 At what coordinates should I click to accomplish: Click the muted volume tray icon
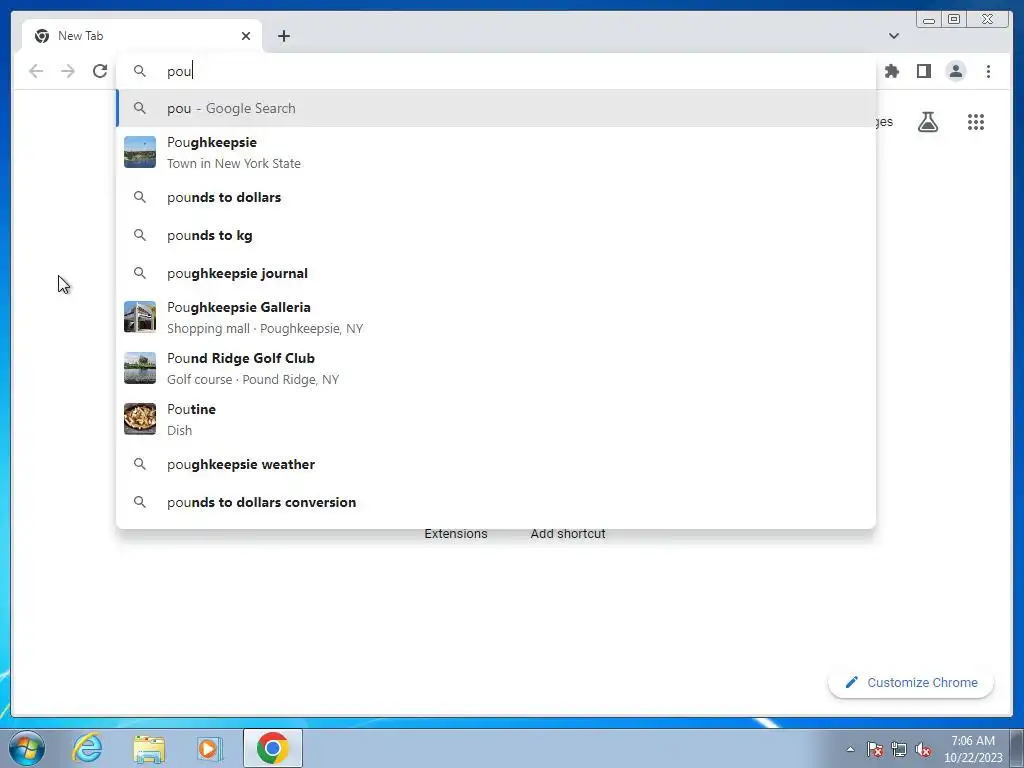coord(923,749)
